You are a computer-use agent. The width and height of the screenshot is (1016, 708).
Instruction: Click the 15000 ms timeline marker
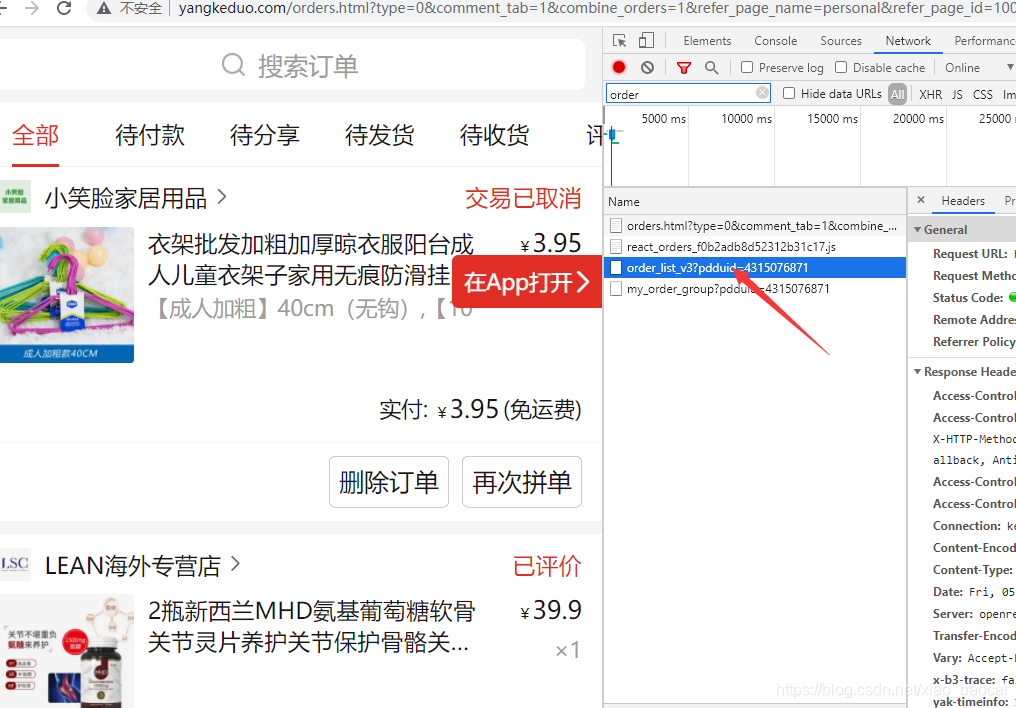[x=832, y=119]
